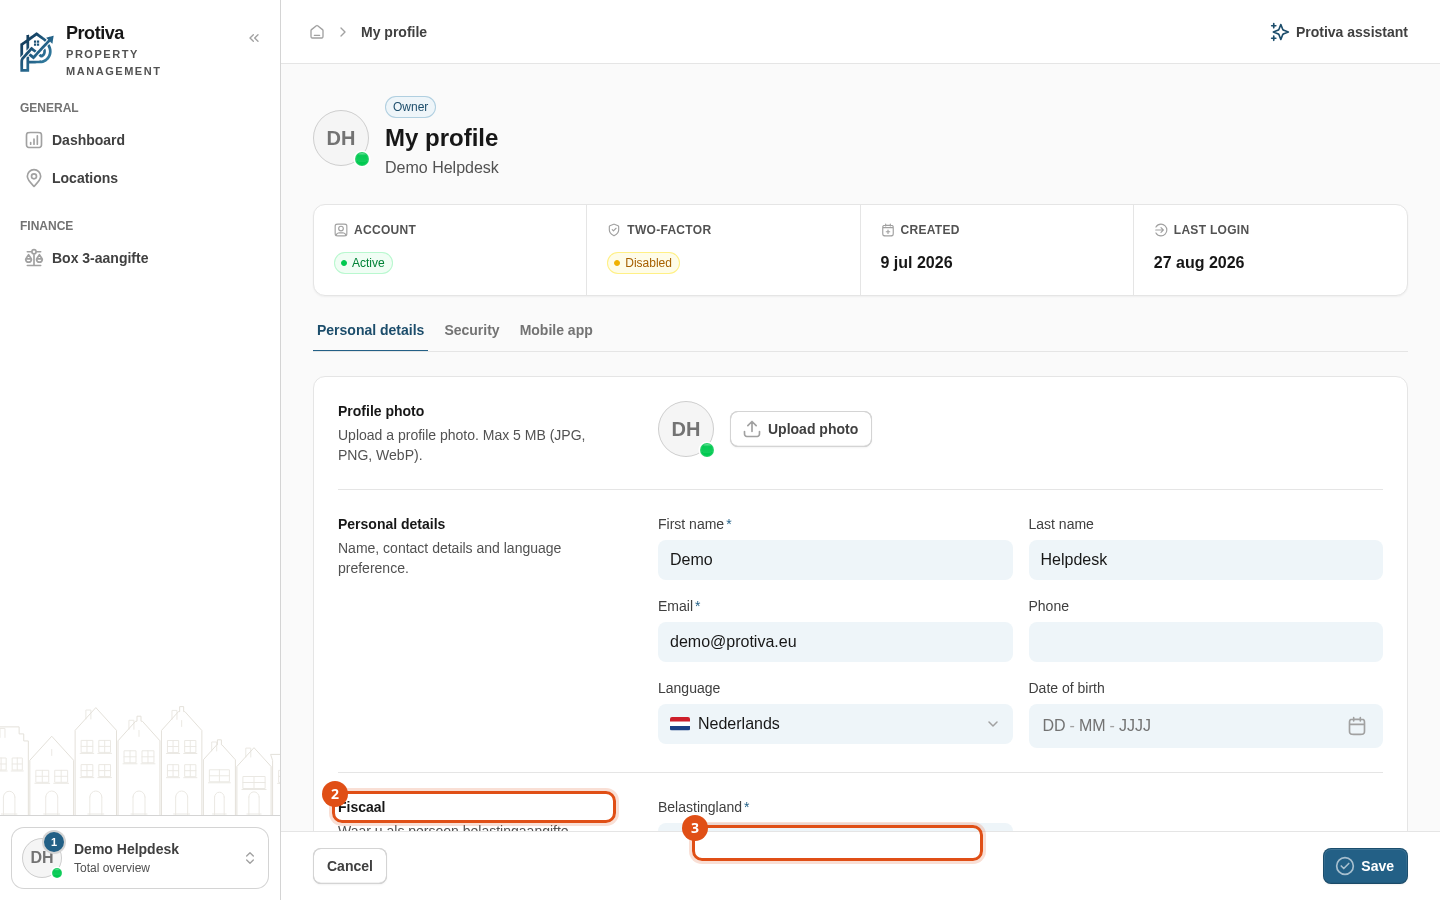Click the First name input field
Viewport: 1440px width, 900px height.
[x=835, y=560]
